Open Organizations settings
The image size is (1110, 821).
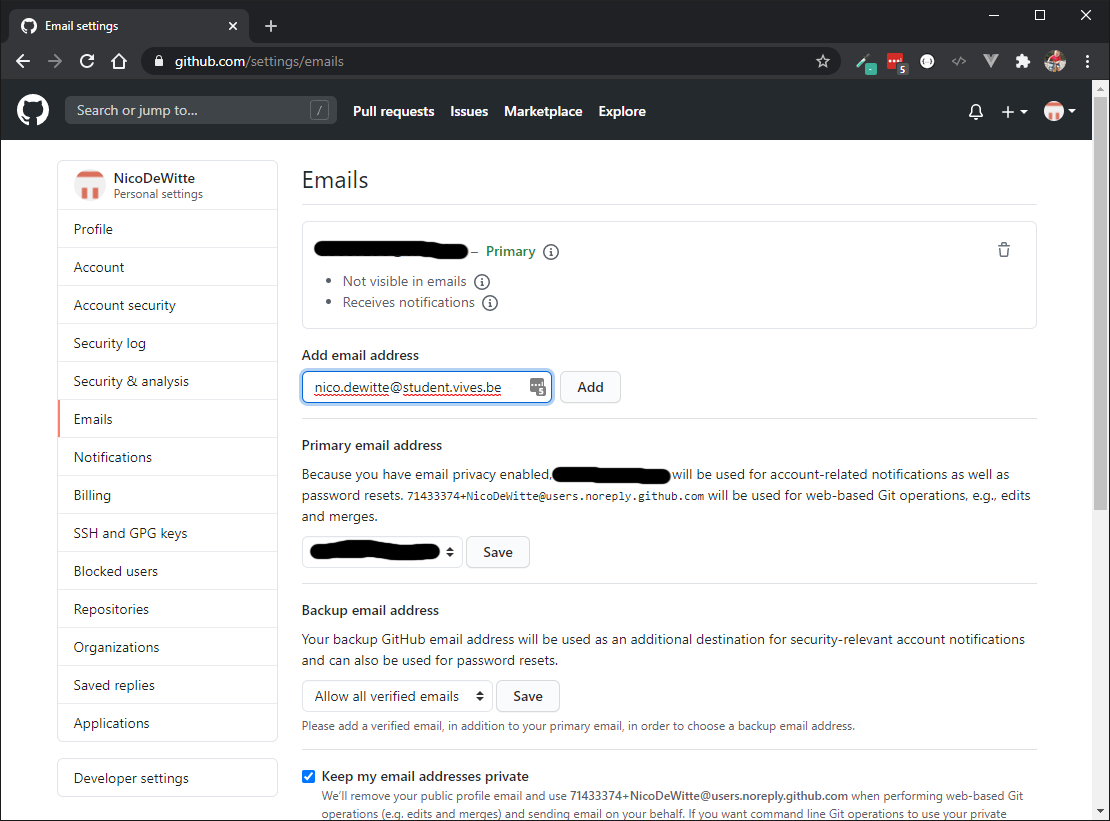(168, 647)
